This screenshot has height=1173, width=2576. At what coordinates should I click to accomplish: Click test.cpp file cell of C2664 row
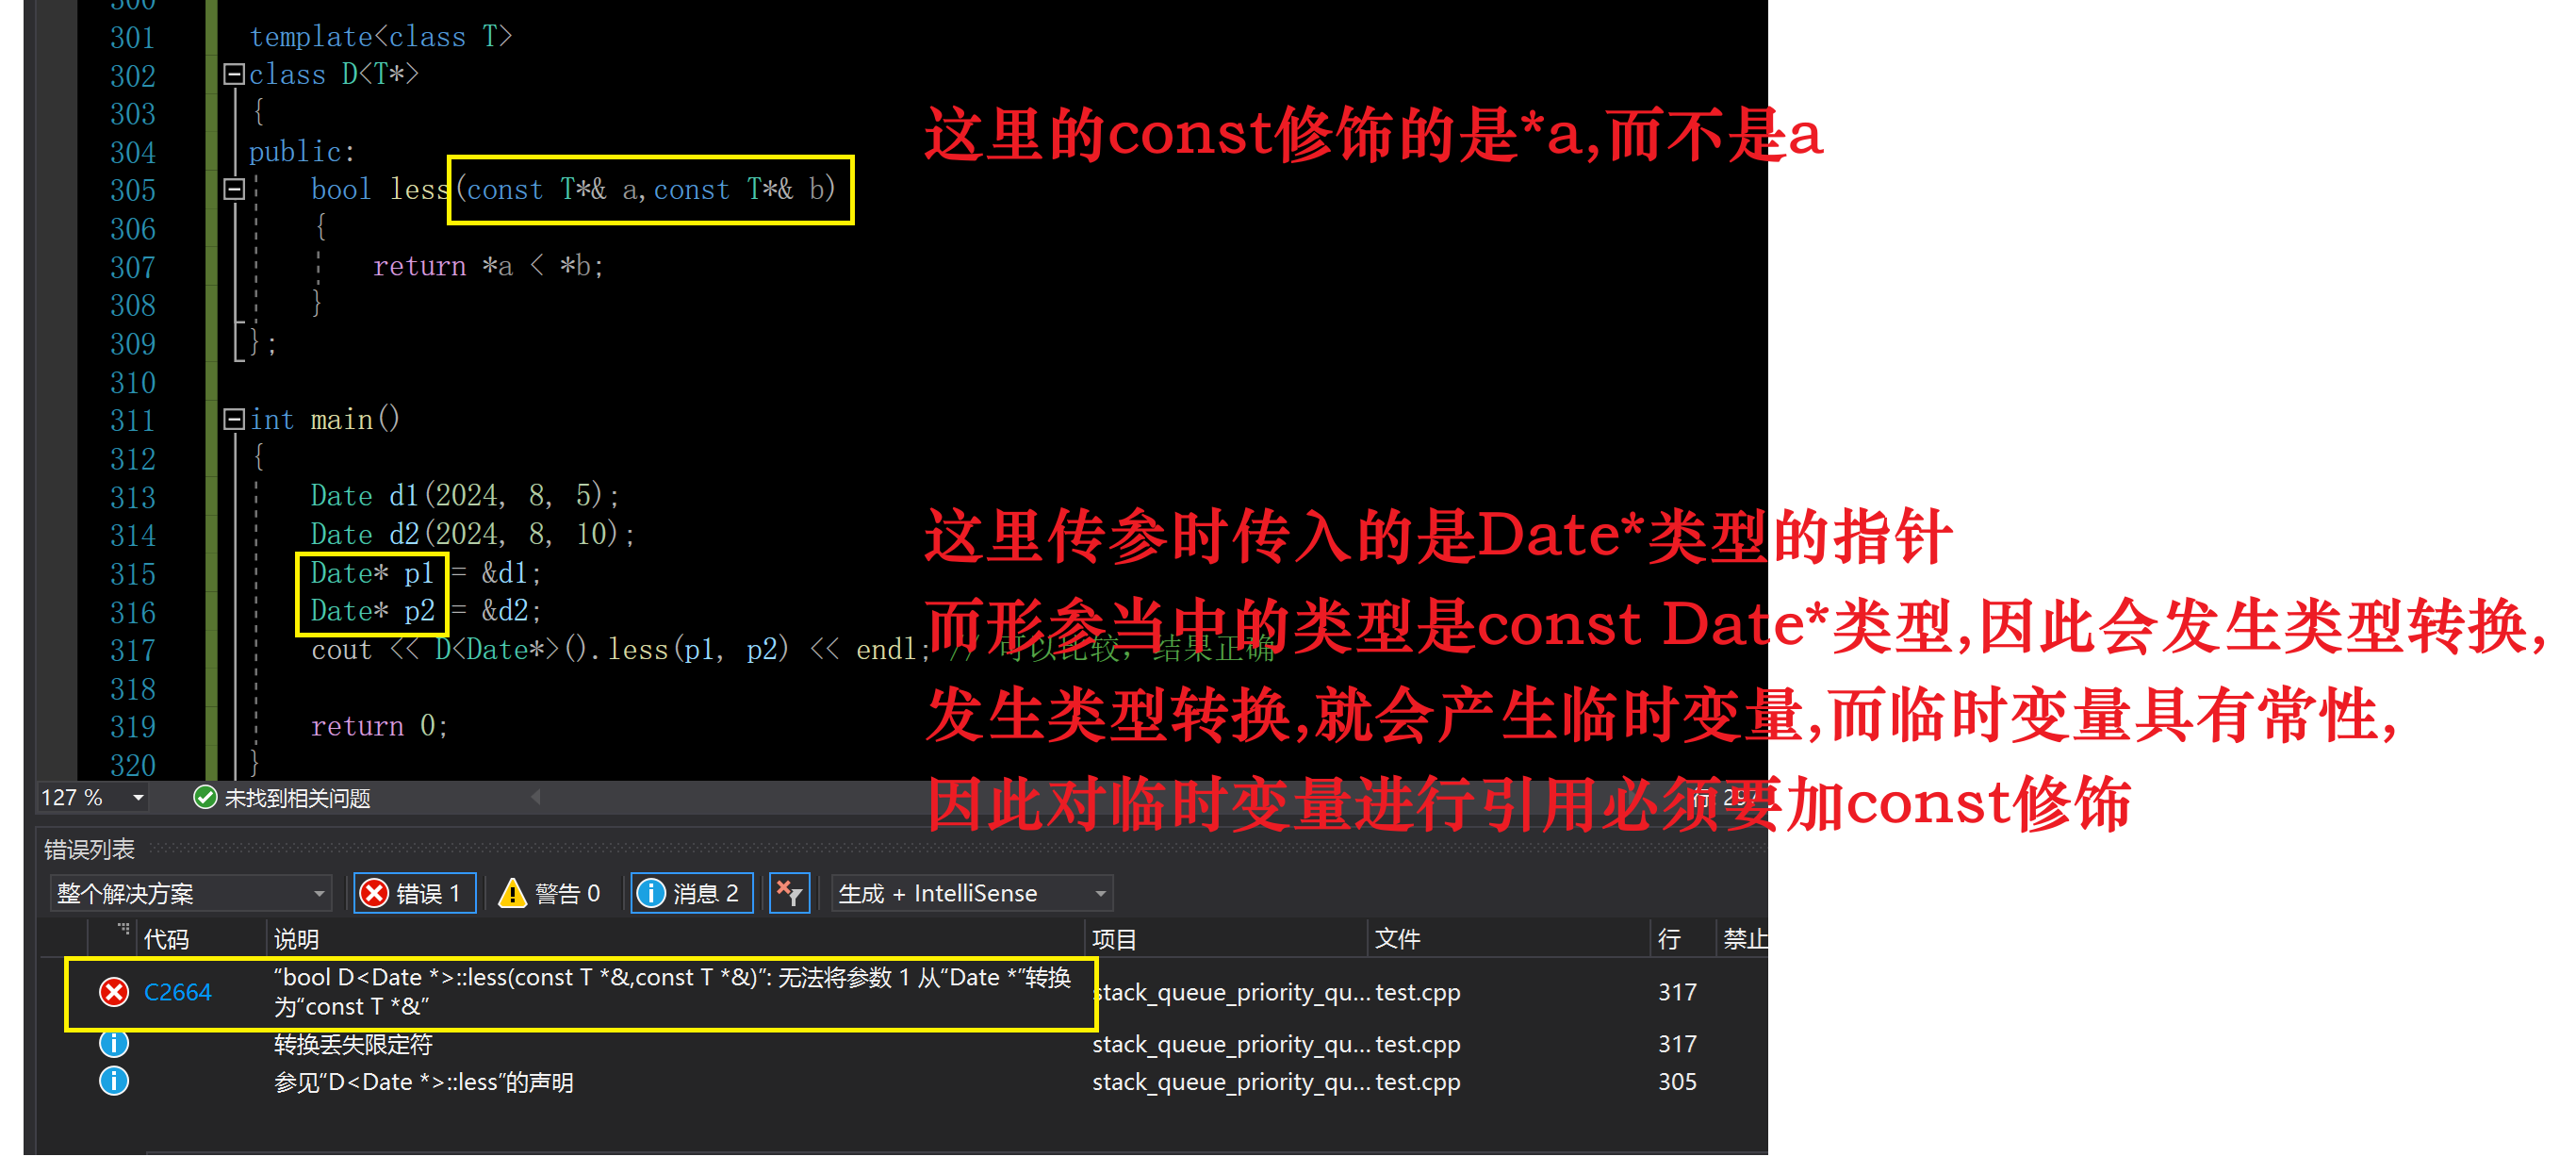click(x=1417, y=993)
